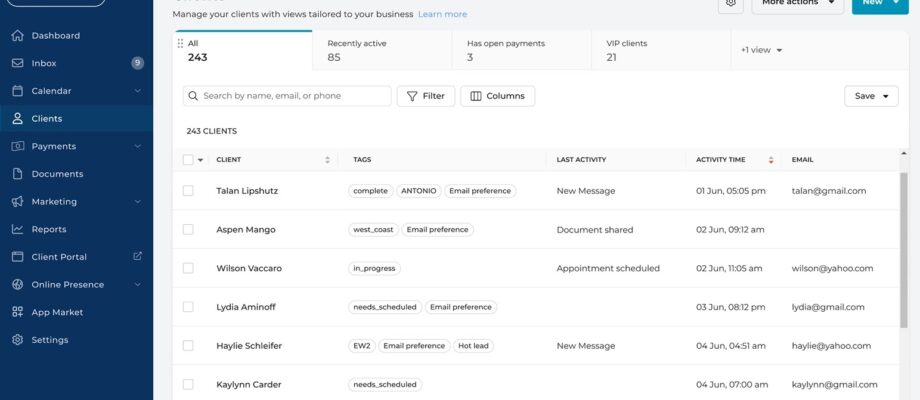Click the Filter button

tap(426, 96)
